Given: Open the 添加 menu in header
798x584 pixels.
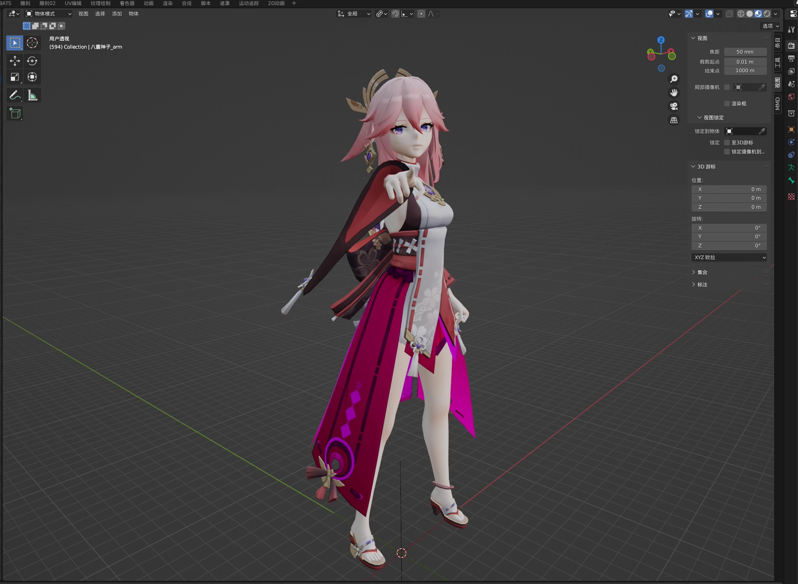Looking at the screenshot, I should (x=117, y=14).
